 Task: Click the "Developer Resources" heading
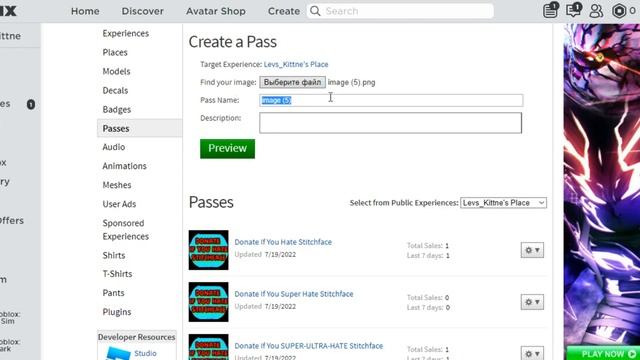[136, 337]
